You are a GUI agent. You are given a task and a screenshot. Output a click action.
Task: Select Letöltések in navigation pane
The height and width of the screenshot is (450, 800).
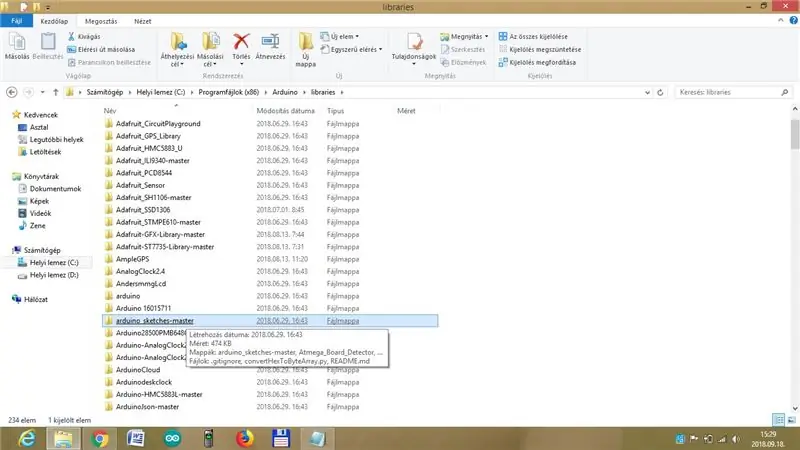tap(45, 152)
